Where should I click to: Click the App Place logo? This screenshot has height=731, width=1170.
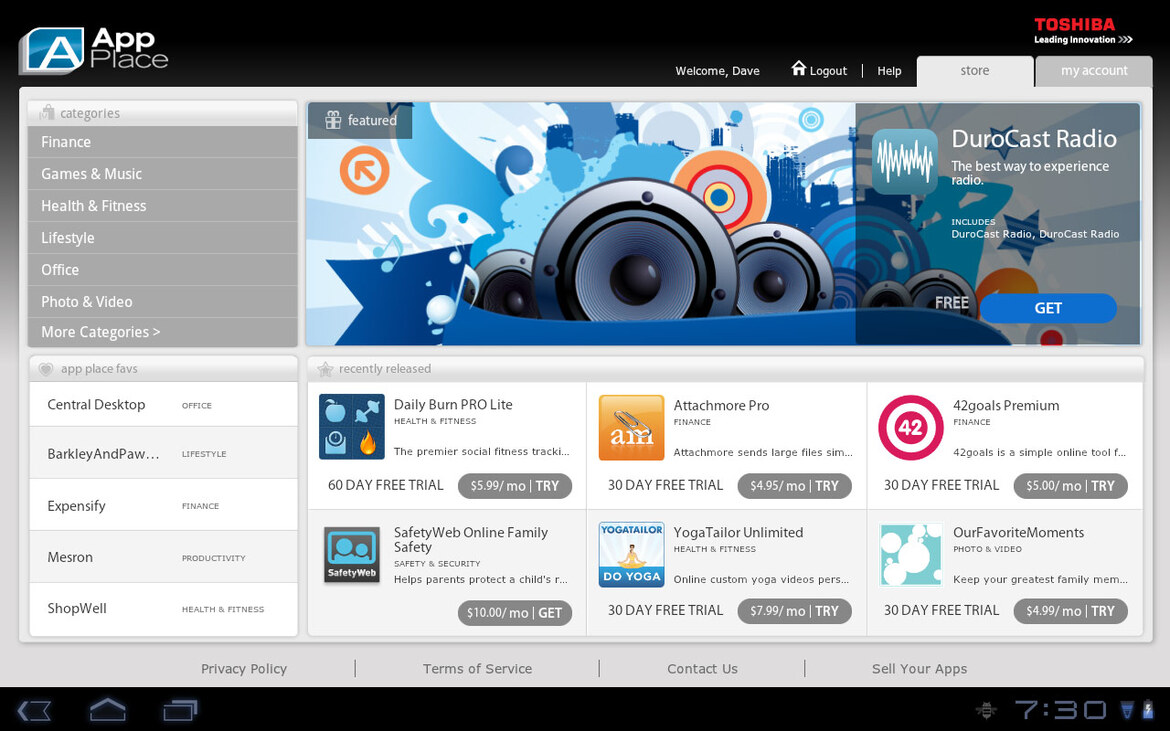[x=93, y=50]
